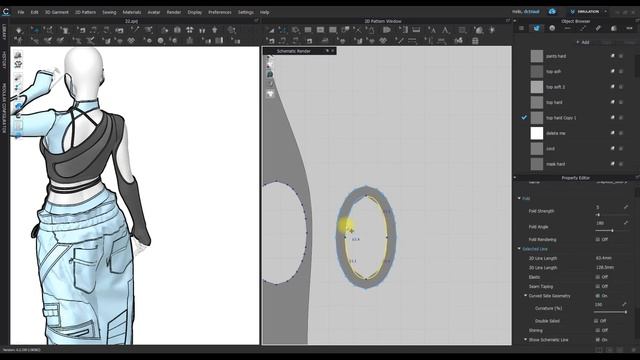Click edit pencil icon beside Curvature value
This screenshot has width=640, height=360.
click(x=624, y=304)
